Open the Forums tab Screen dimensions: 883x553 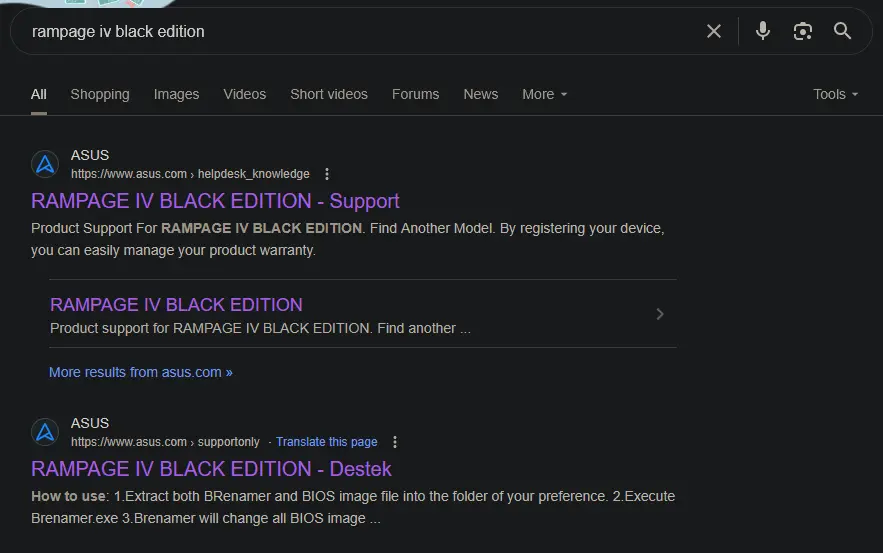(x=416, y=94)
